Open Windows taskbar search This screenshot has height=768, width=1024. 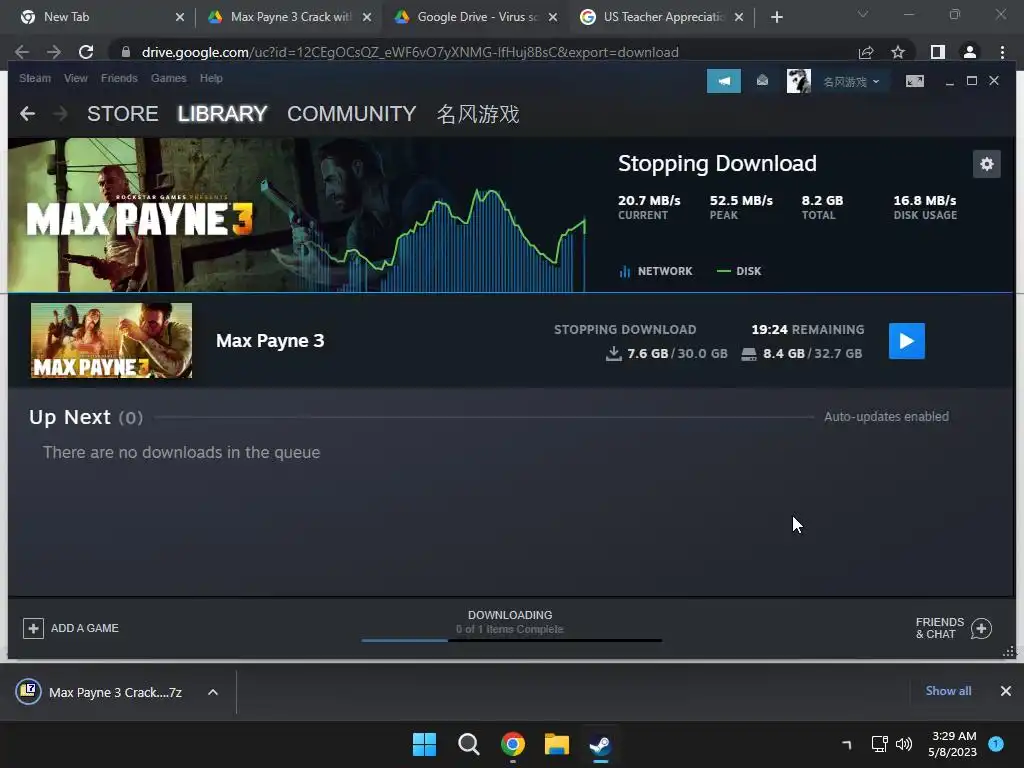468,744
